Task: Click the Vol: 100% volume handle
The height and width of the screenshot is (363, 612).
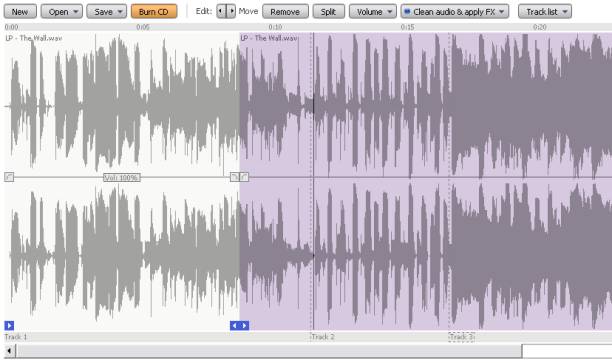Action: pyautogui.click(x=122, y=178)
